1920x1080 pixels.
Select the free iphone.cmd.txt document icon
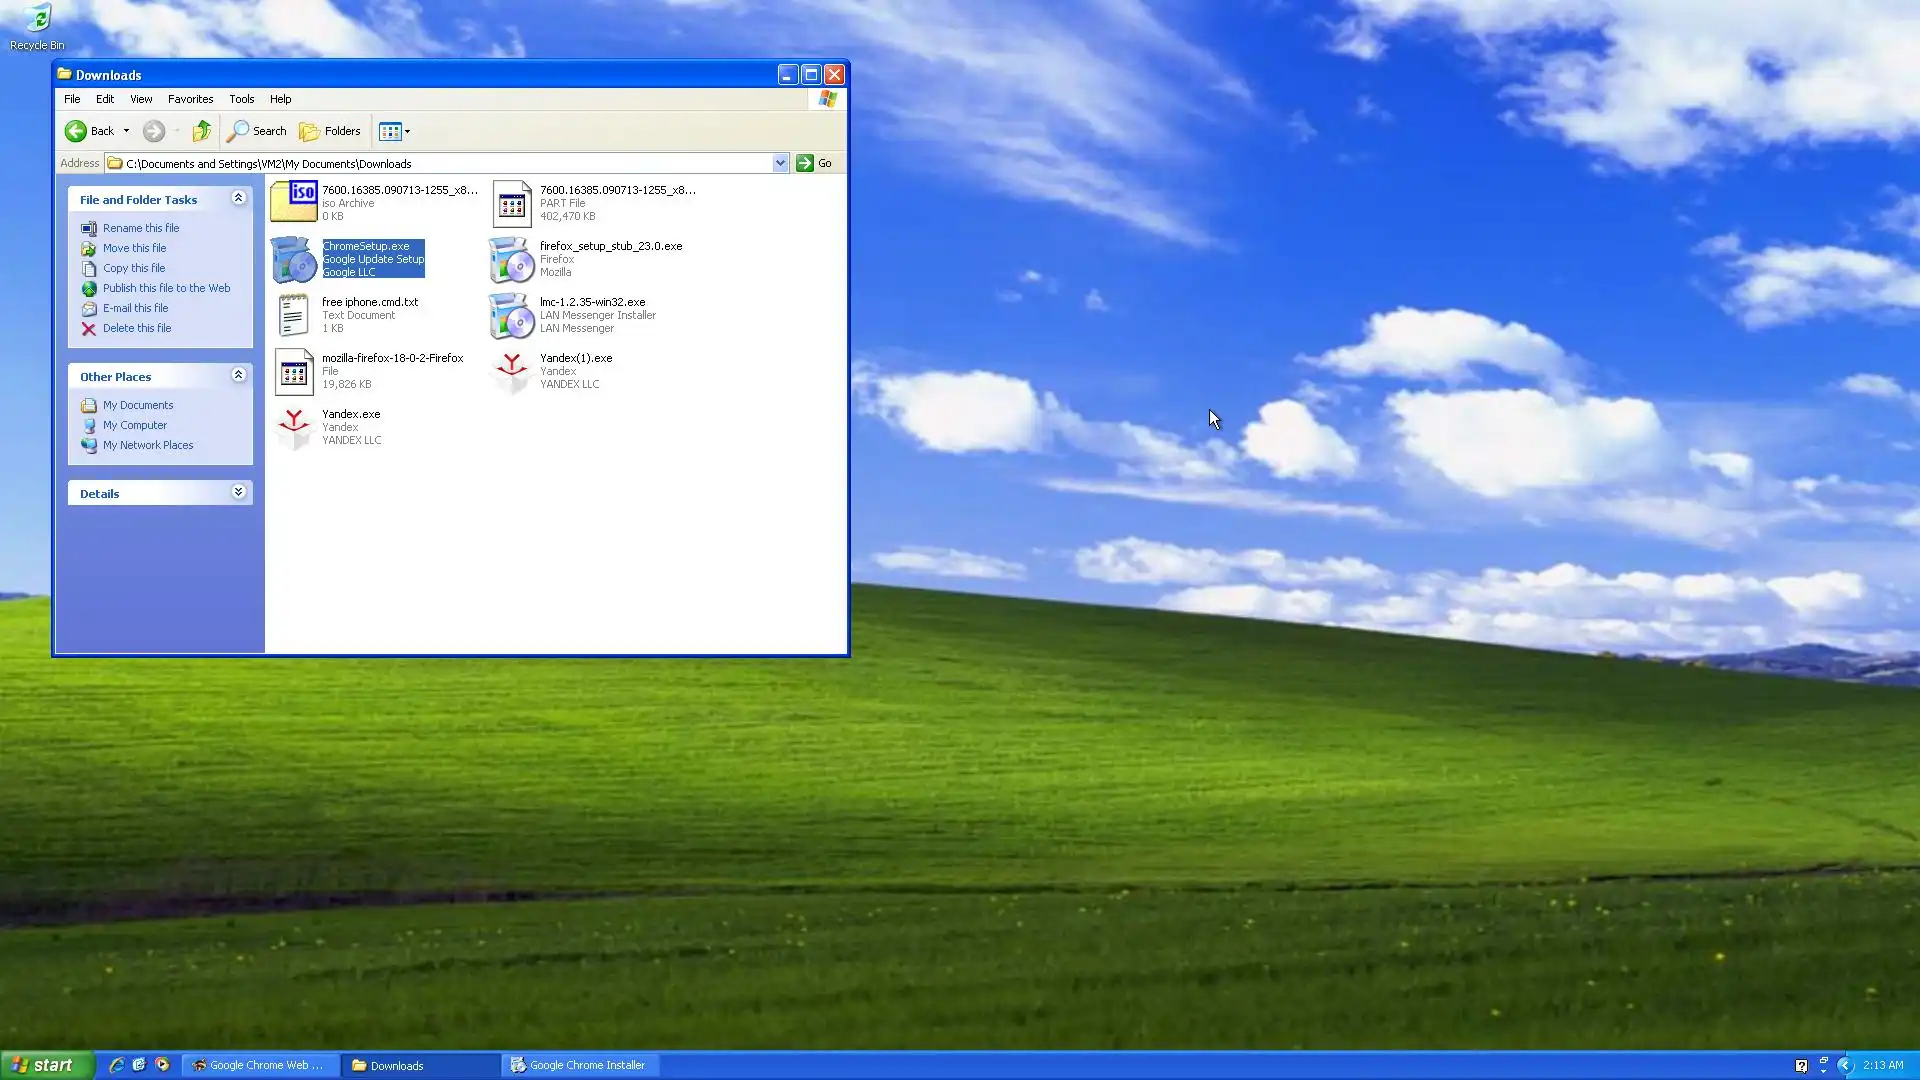293,316
